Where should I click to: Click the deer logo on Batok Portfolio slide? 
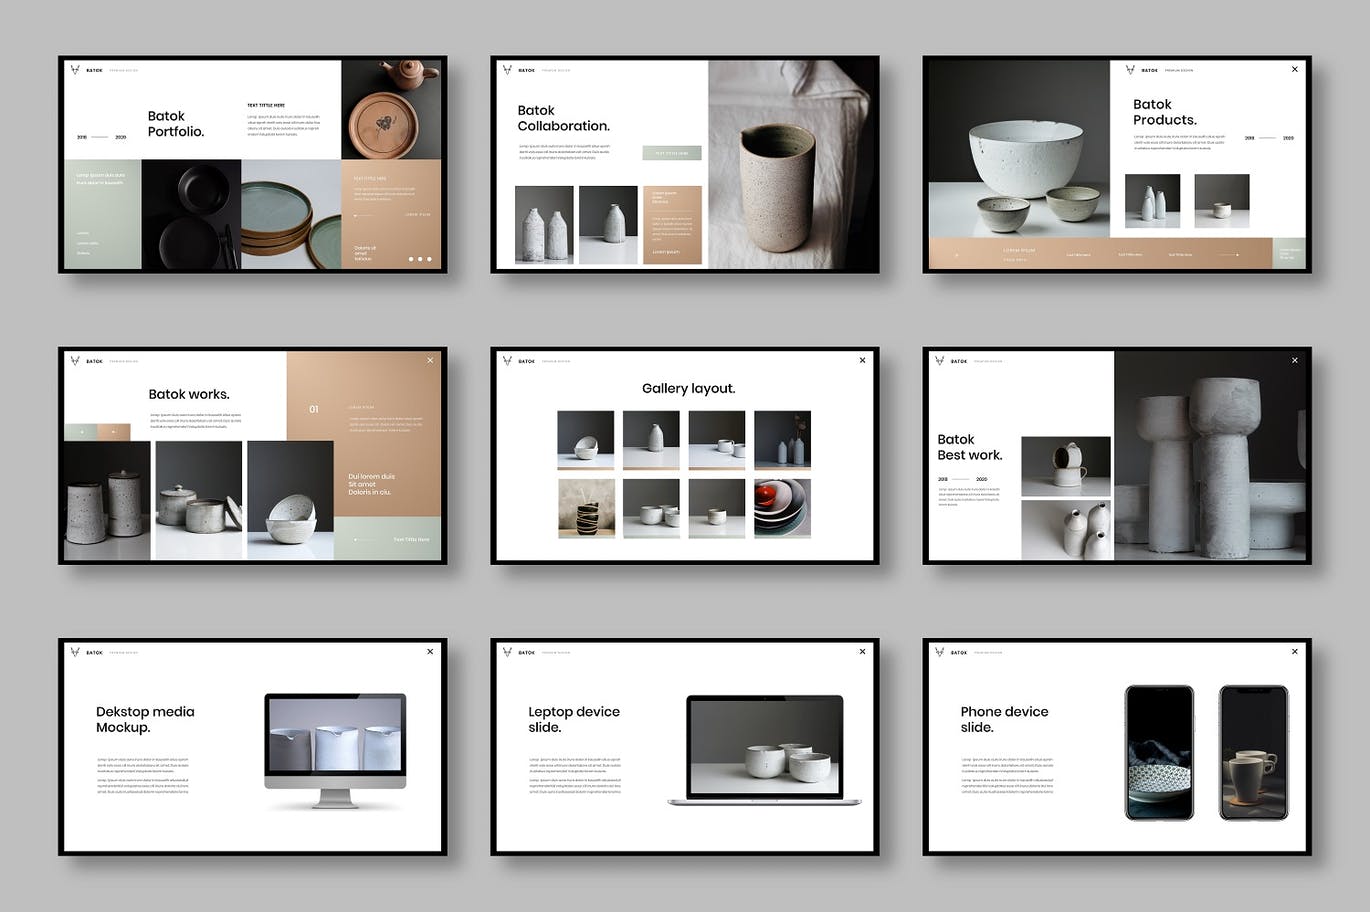coord(75,70)
